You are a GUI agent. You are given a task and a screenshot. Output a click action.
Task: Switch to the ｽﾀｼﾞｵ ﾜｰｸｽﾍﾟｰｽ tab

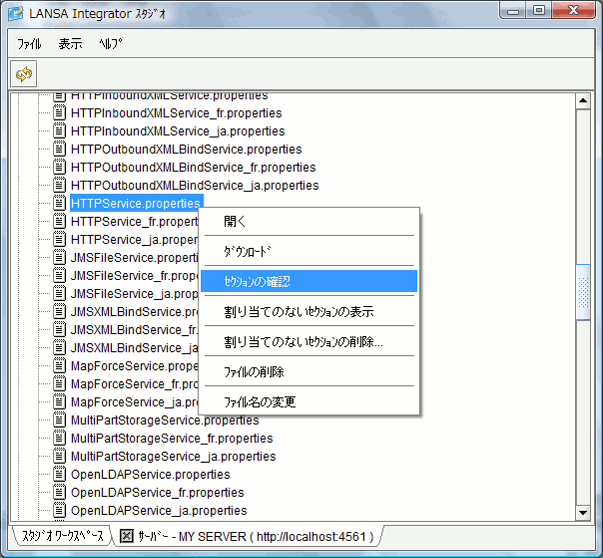(62, 536)
